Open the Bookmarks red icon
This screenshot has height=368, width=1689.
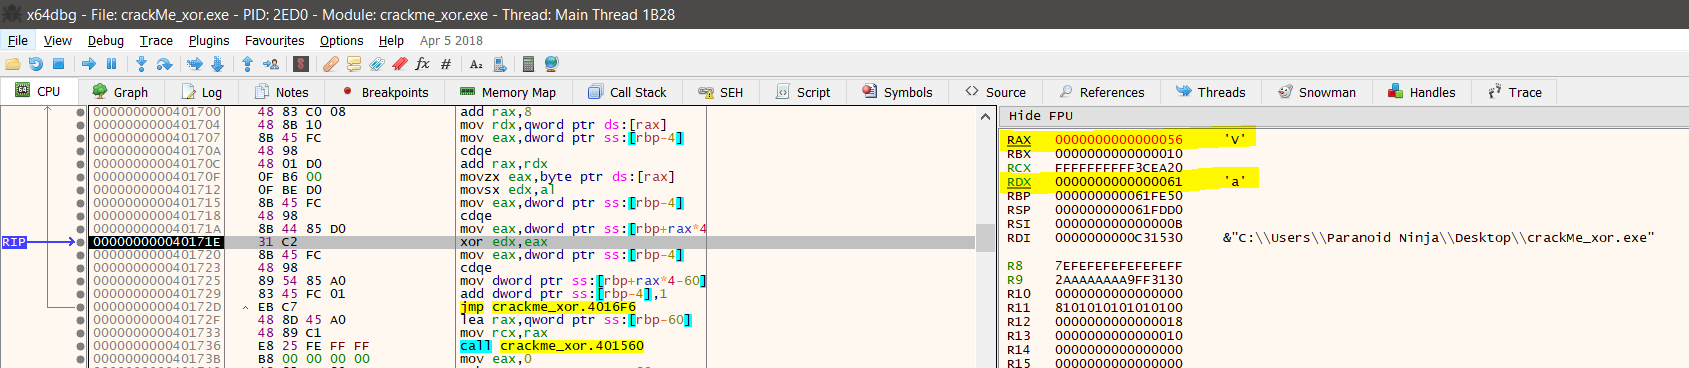point(400,64)
